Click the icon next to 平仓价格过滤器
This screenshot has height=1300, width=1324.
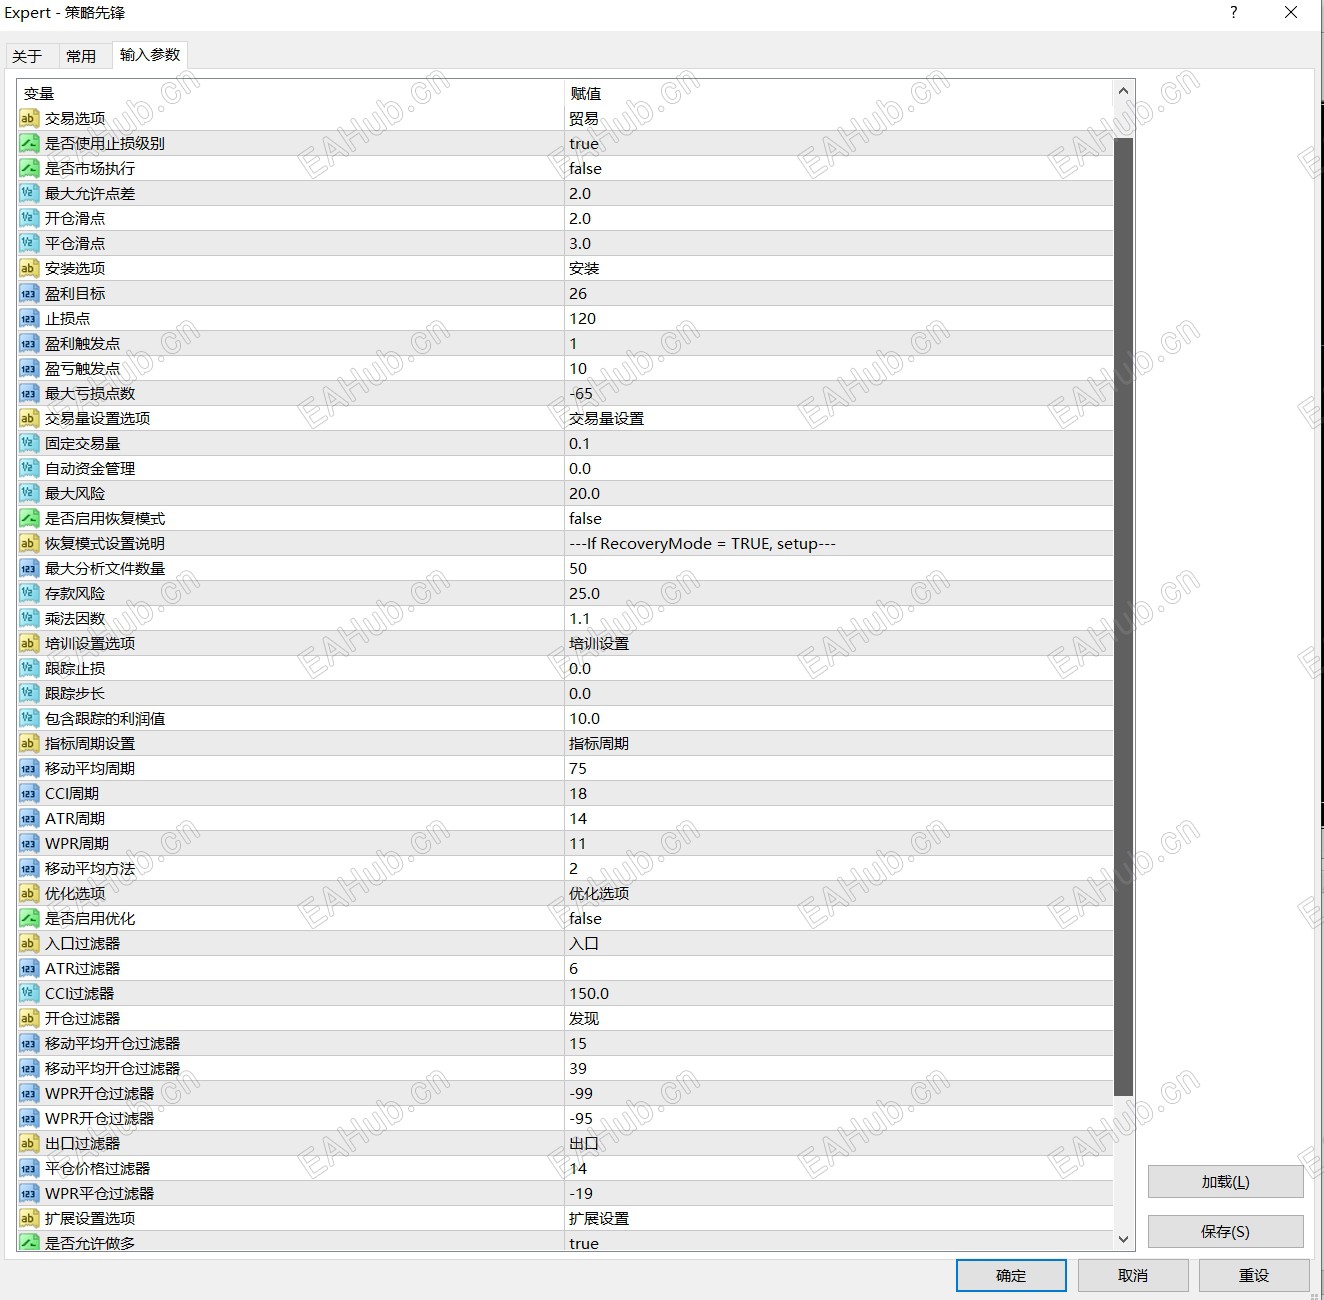(28, 1168)
